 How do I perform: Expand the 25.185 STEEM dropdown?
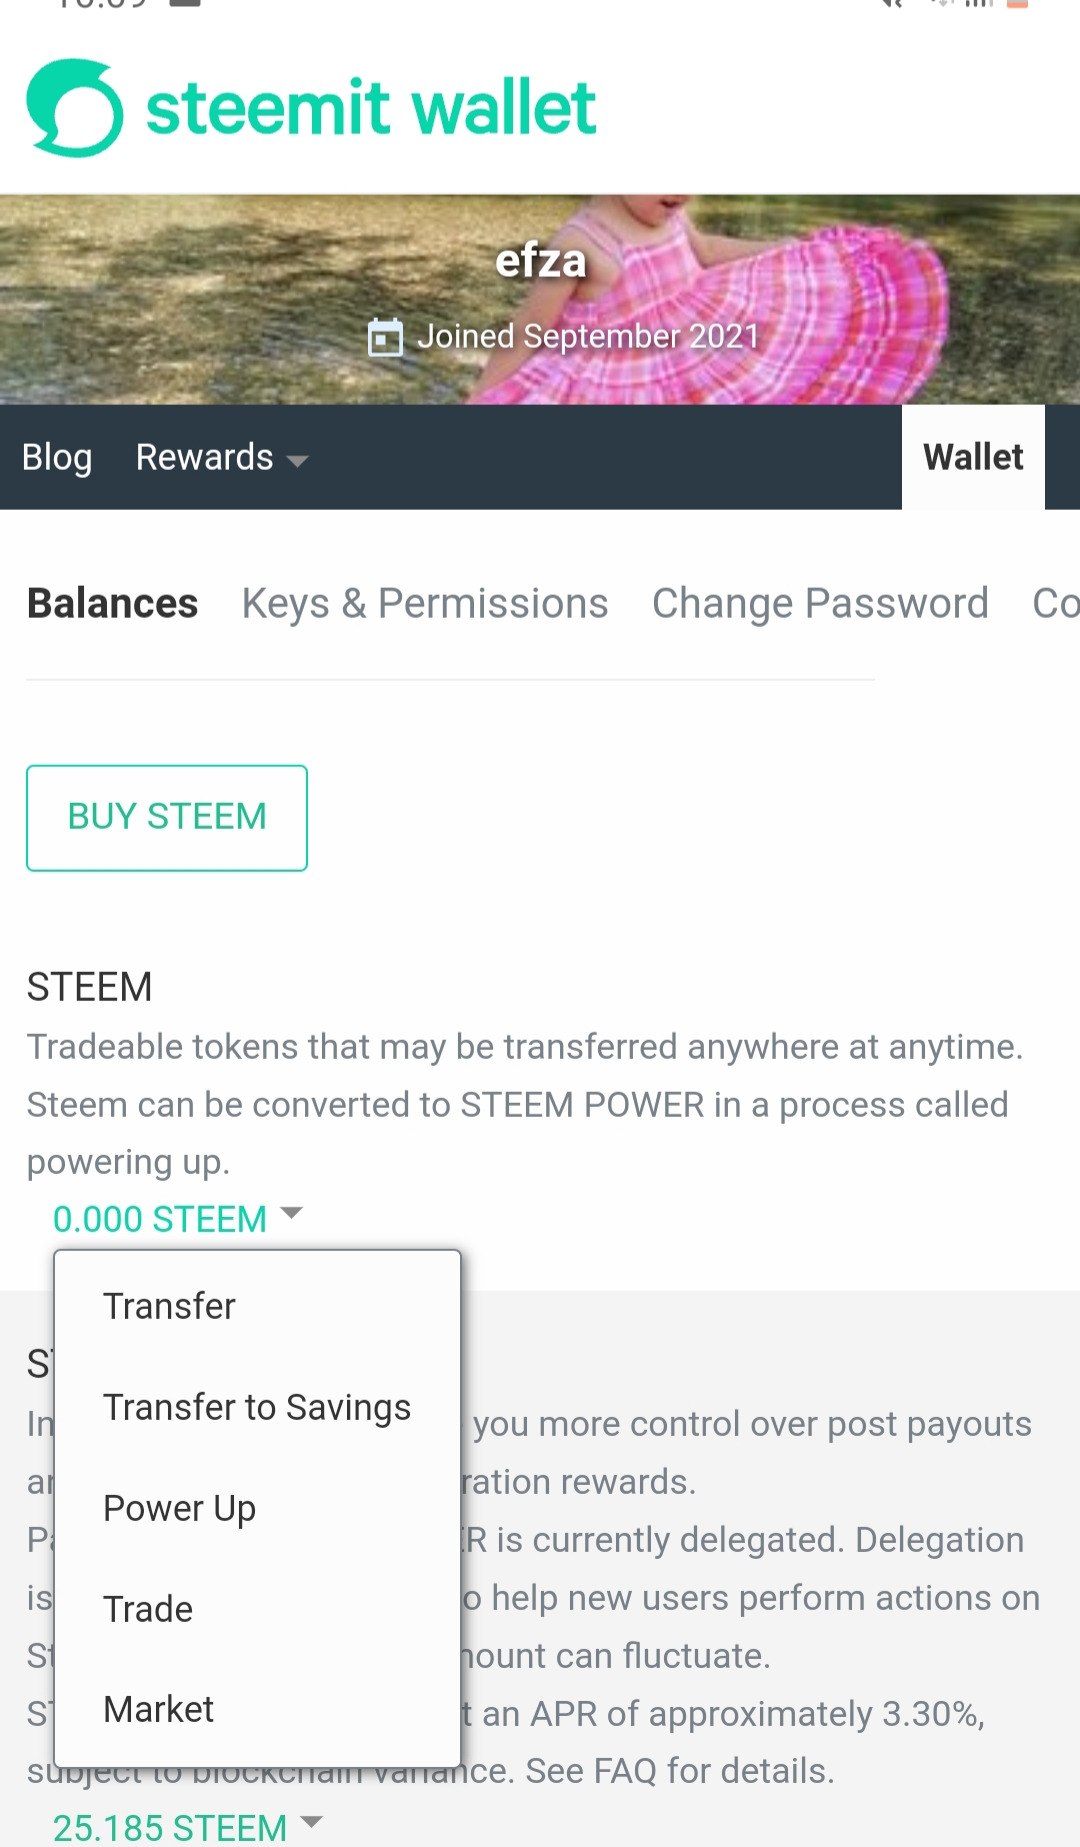point(187,1827)
